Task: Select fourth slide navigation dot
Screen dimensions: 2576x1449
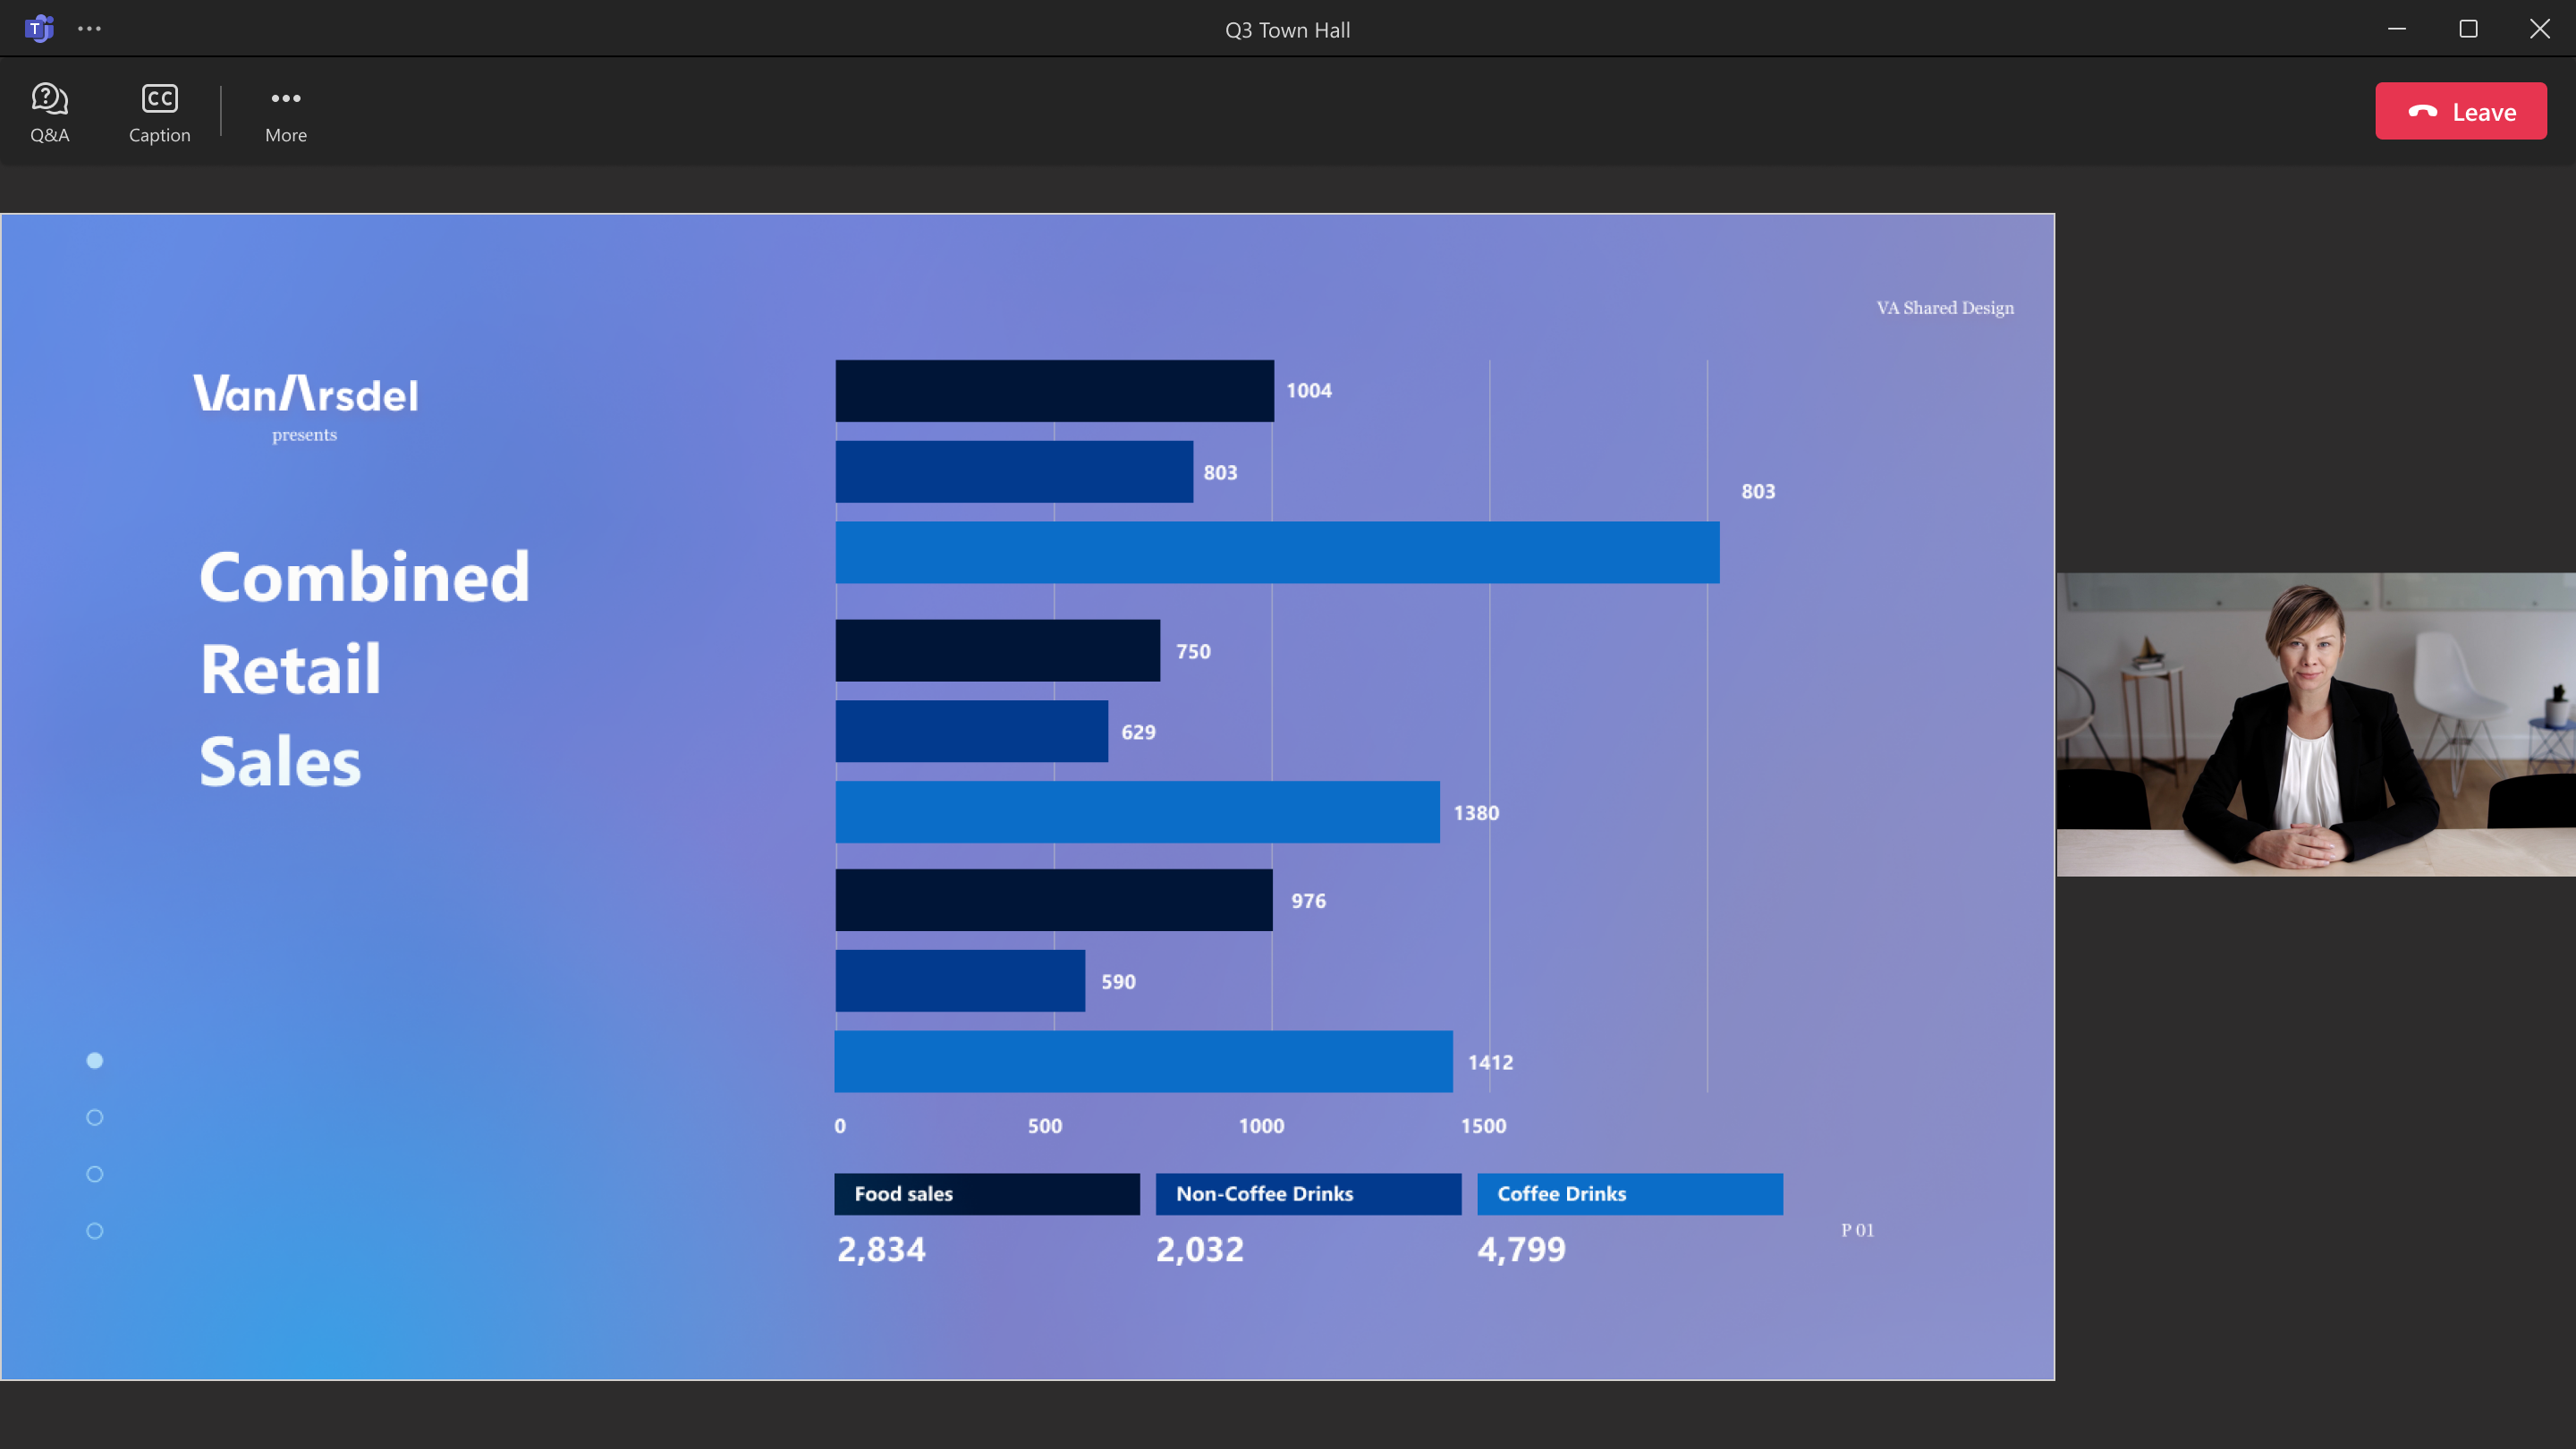Action: 96,1230
